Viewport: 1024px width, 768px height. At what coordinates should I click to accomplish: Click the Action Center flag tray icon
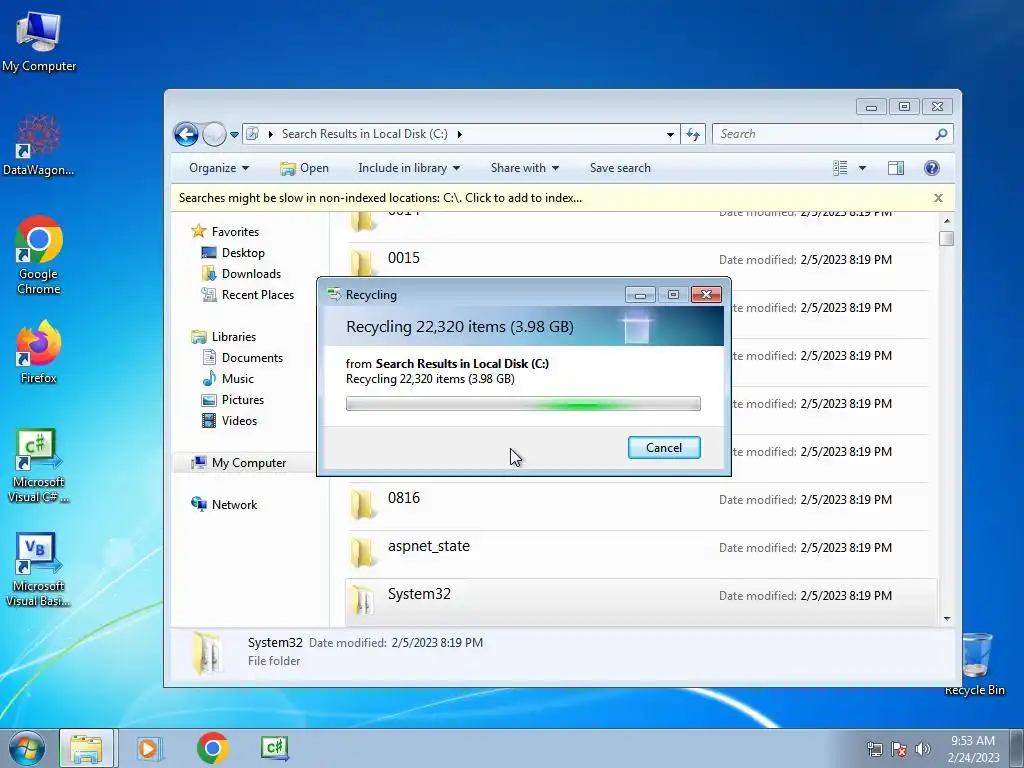click(899, 749)
